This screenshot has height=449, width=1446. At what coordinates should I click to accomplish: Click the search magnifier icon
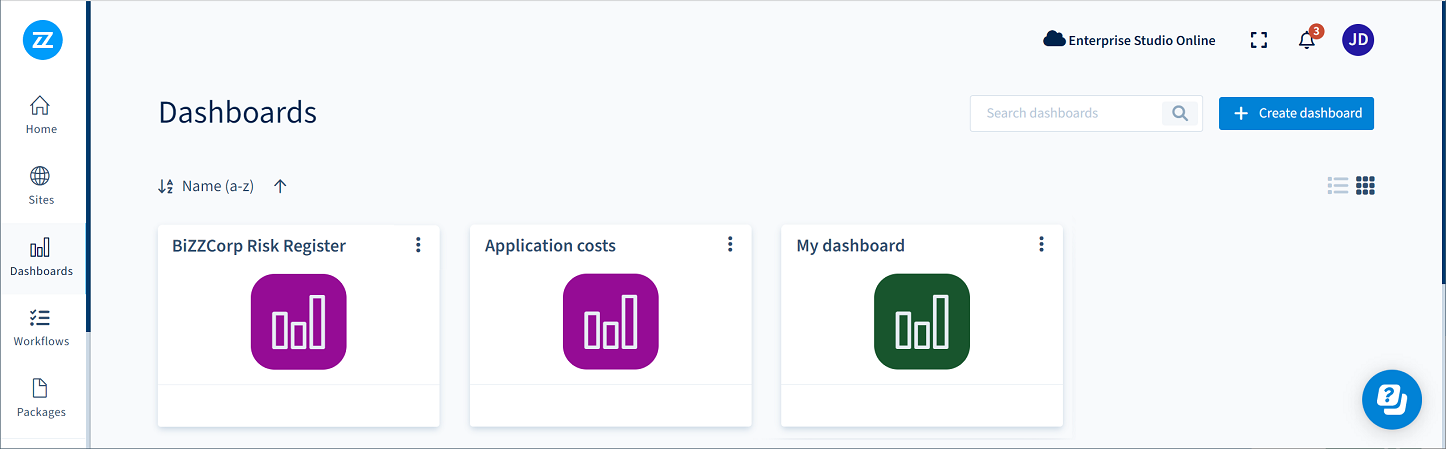click(x=1180, y=113)
